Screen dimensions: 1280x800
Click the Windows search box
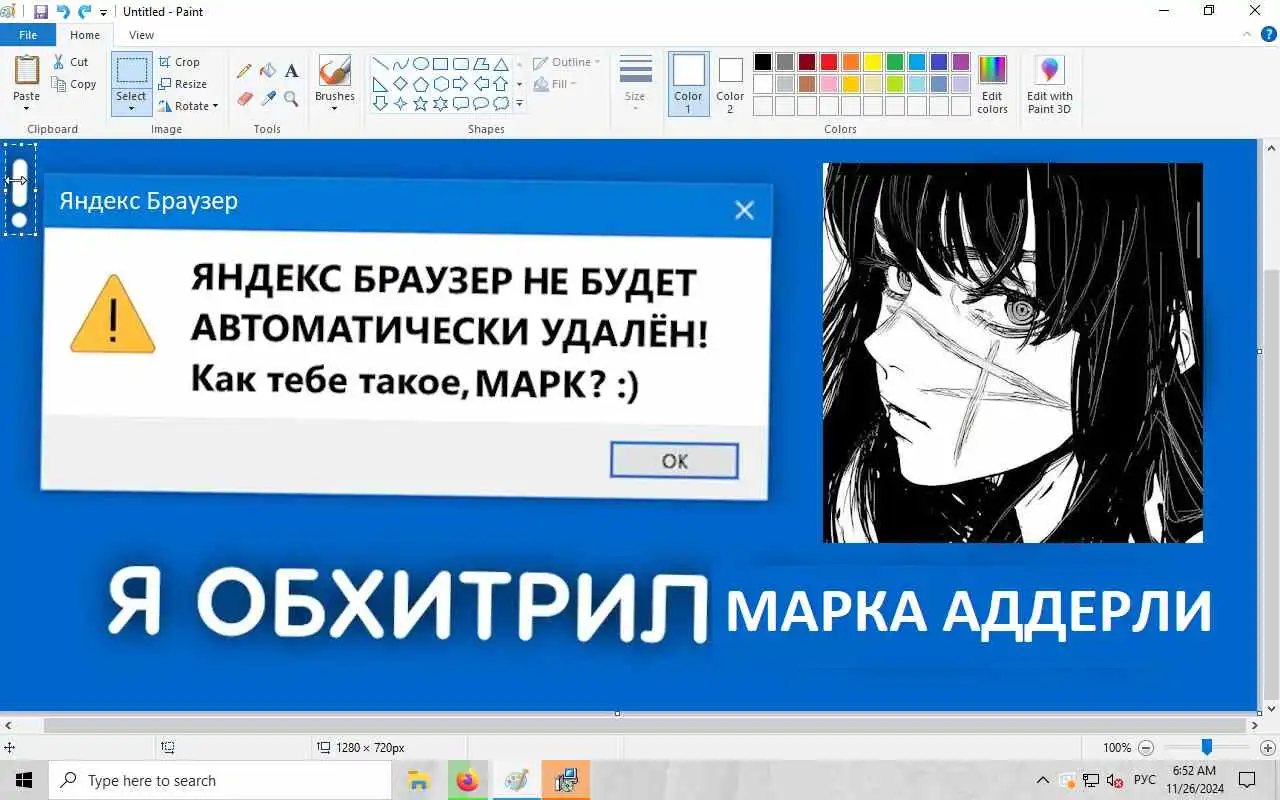click(x=221, y=781)
